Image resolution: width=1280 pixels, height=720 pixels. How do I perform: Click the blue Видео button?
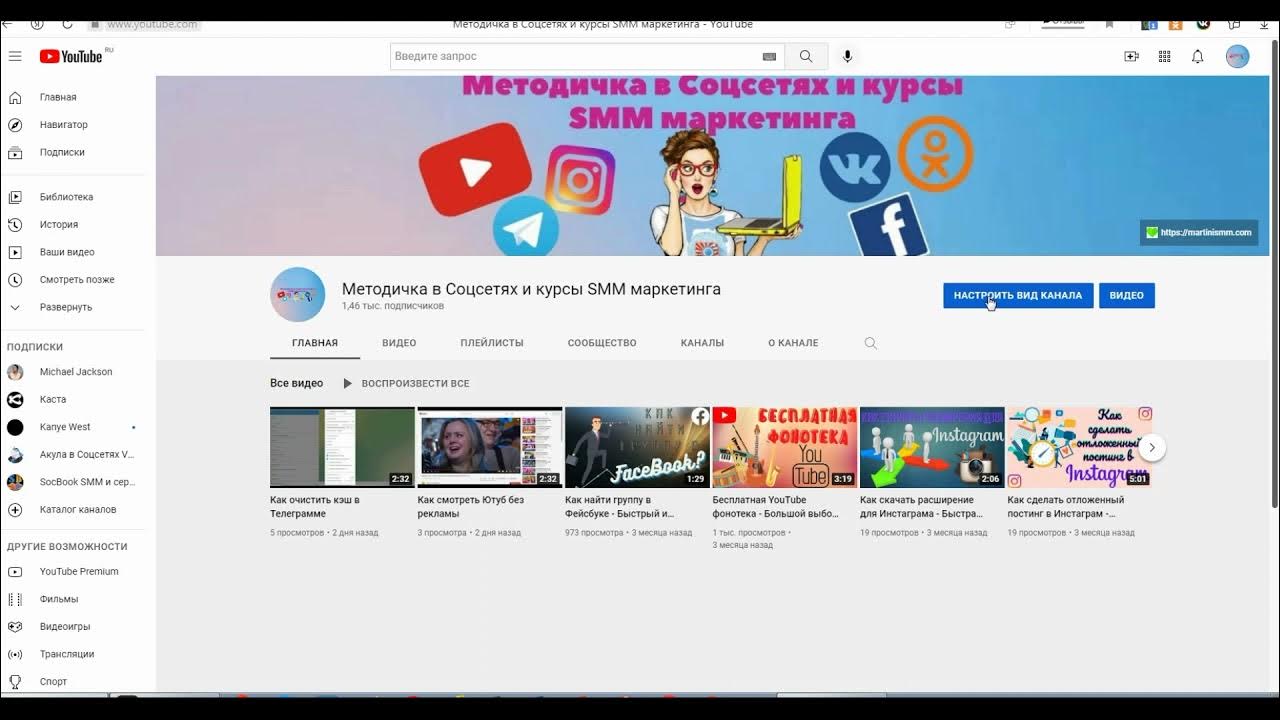pyautogui.click(x=1127, y=296)
